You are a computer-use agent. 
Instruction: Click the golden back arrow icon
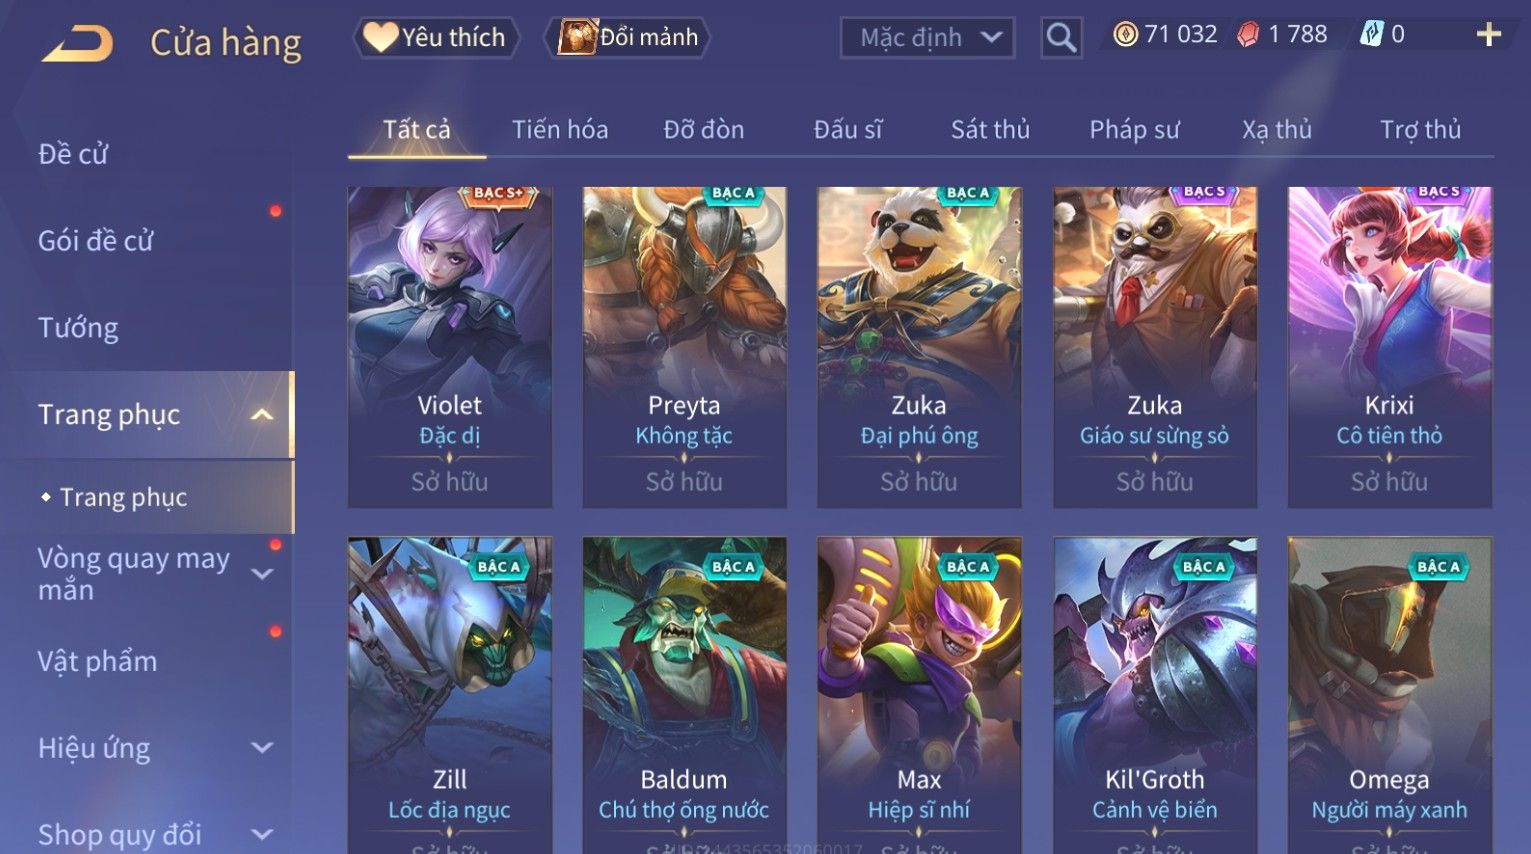coord(77,42)
